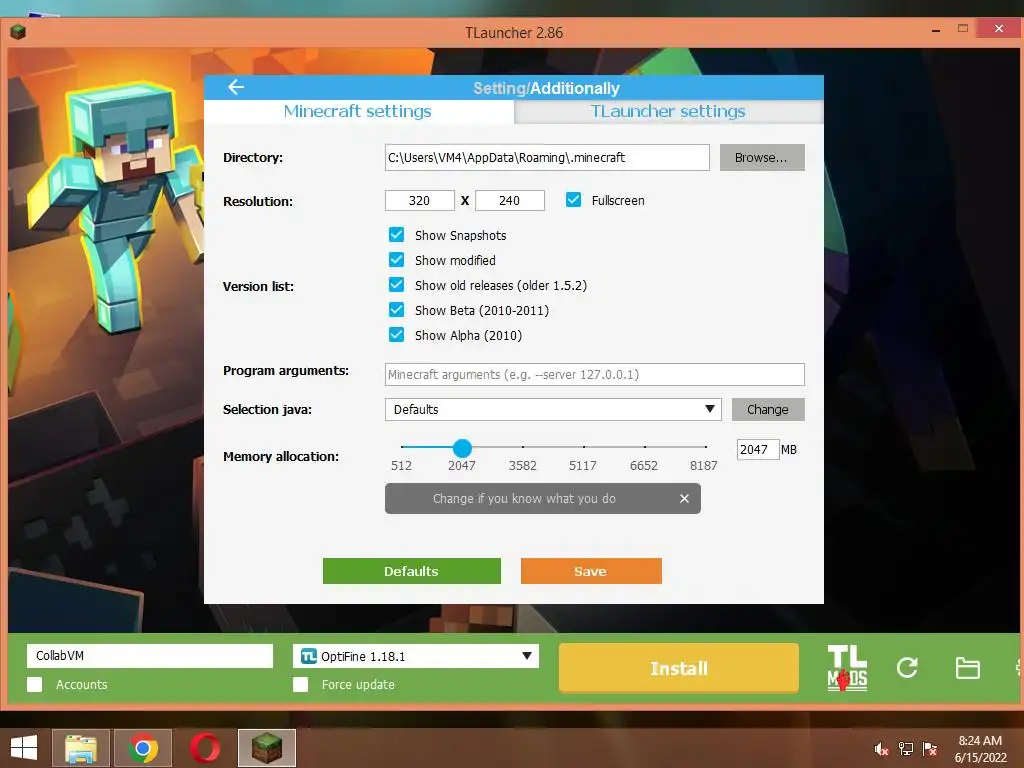The width and height of the screenshot is (1024, 768).
Task: Click the TLauncher cube icon in title bar
Action: pos(18,31)
